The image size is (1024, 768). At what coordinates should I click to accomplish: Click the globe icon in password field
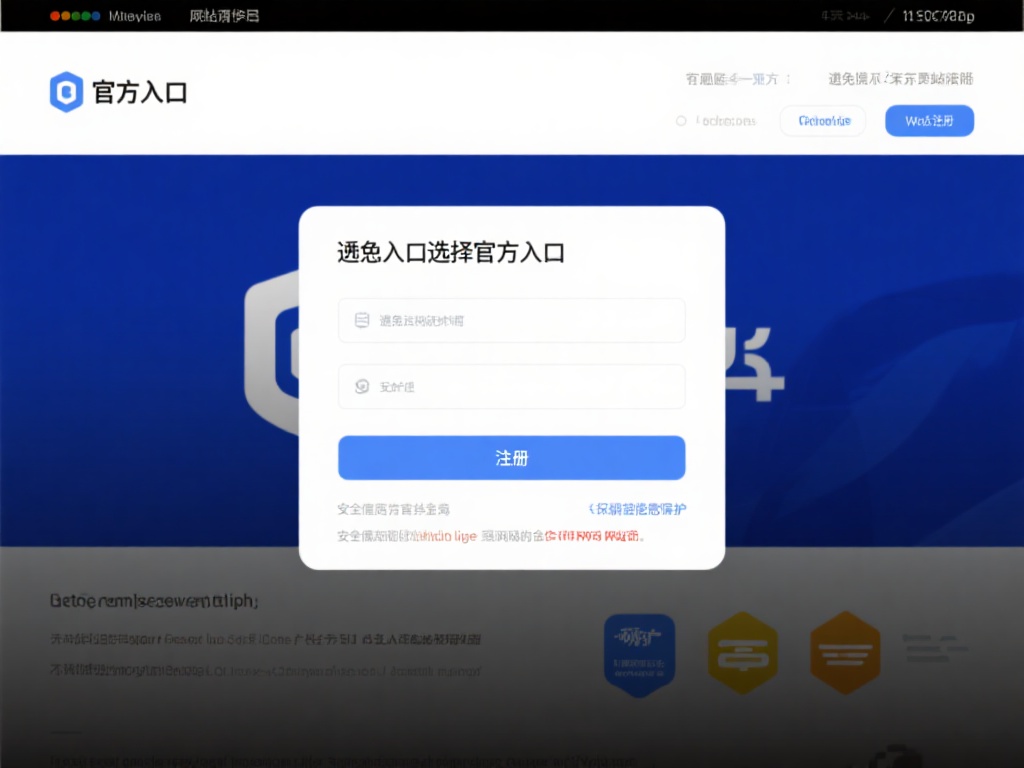(363, 386)
